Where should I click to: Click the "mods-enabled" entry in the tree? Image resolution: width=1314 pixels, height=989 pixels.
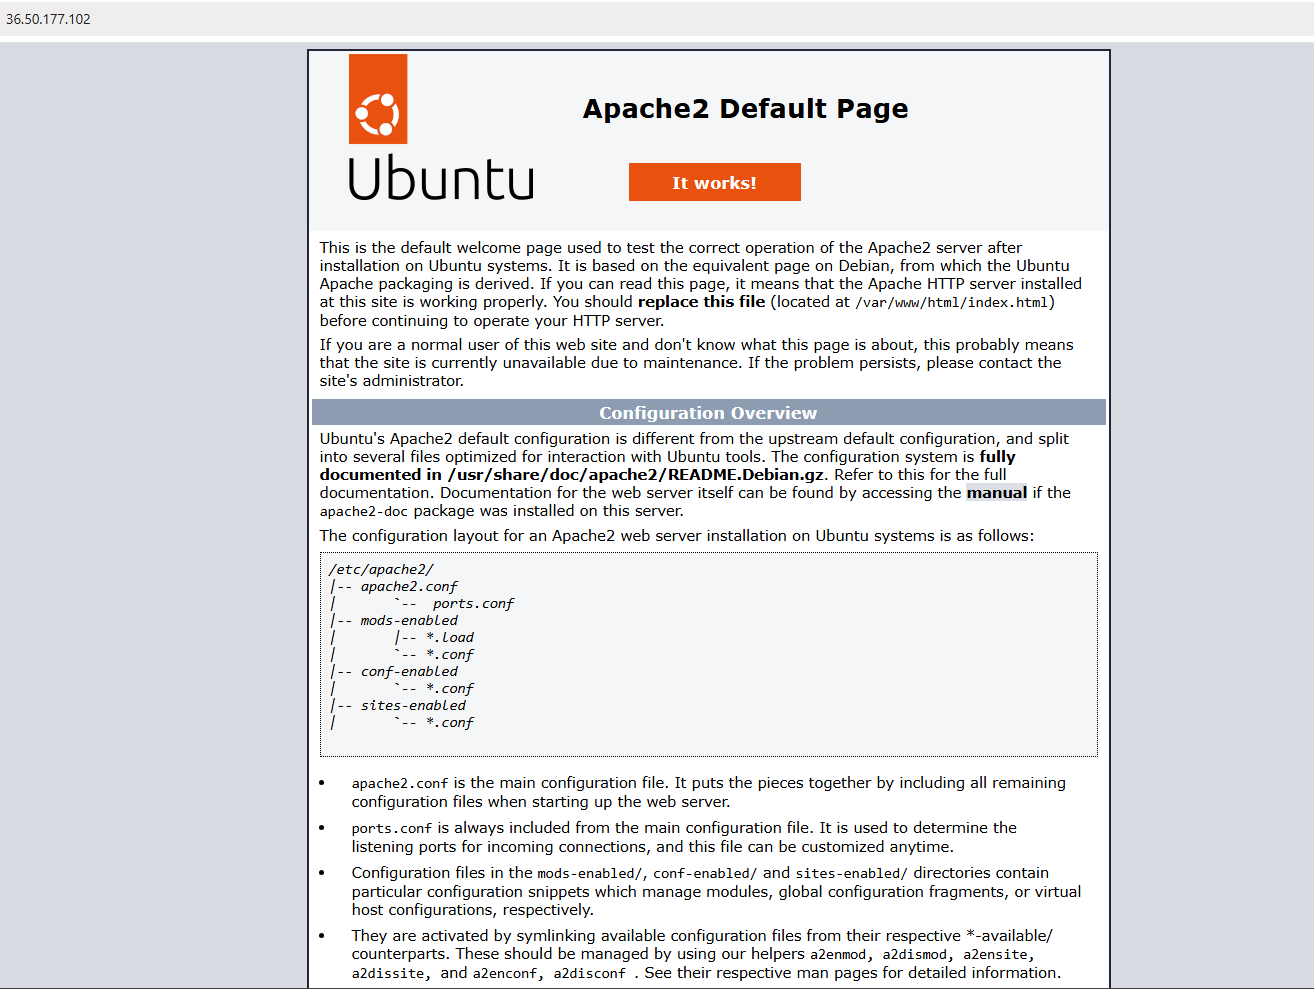(x=409, y=621)
